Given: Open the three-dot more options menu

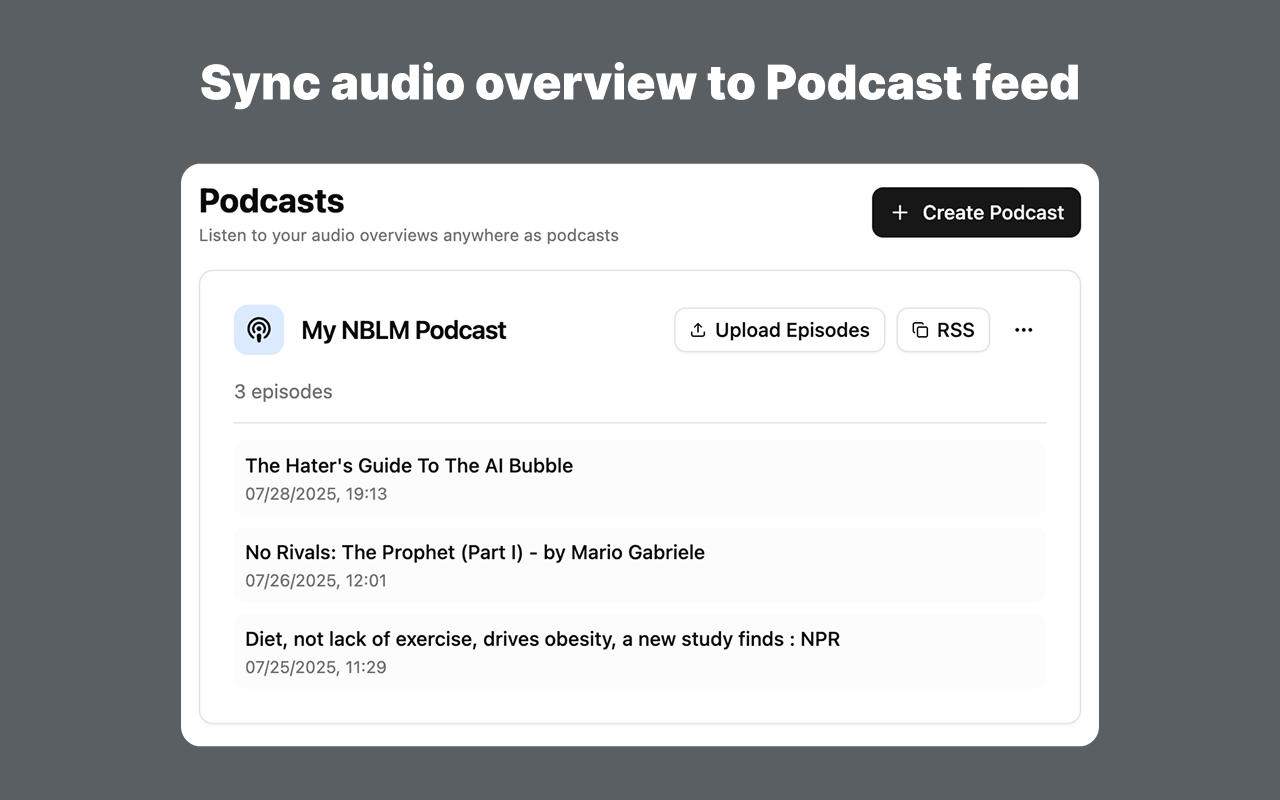Looking at the screenshot, I should [1023, 330].
